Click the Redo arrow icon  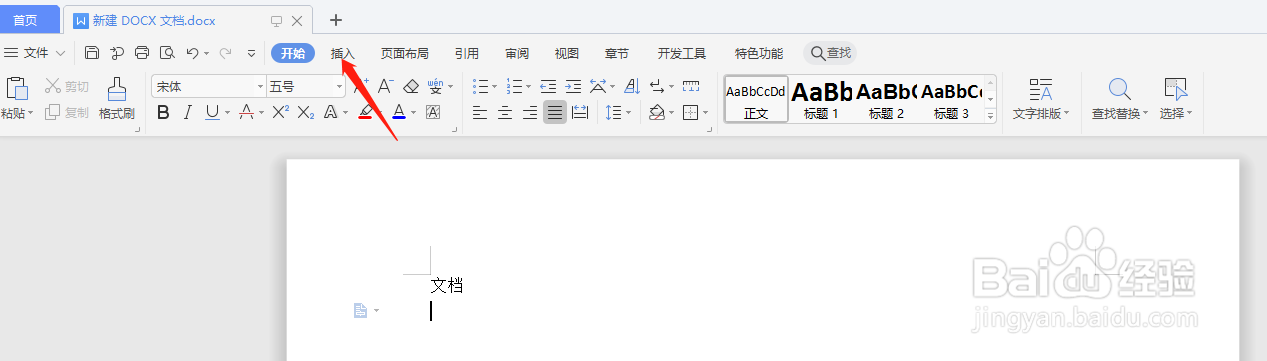point(225,53)
